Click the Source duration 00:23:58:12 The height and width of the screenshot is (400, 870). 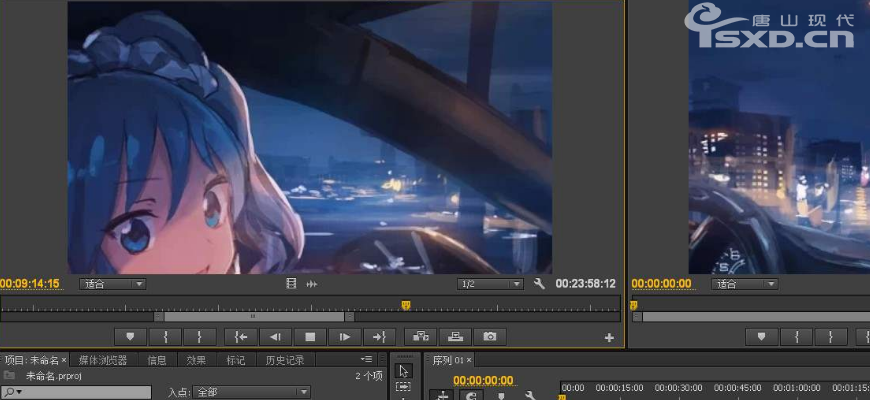coord(586,283)
